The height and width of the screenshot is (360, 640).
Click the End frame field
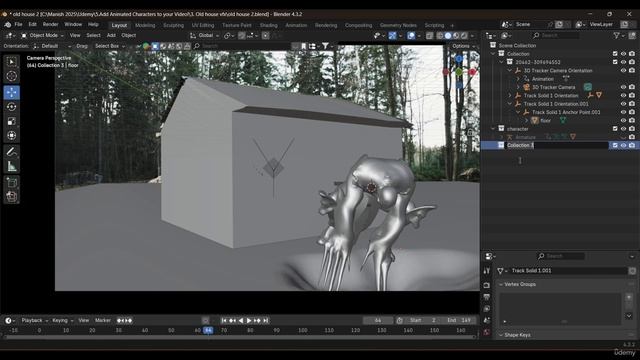[459, 320]
